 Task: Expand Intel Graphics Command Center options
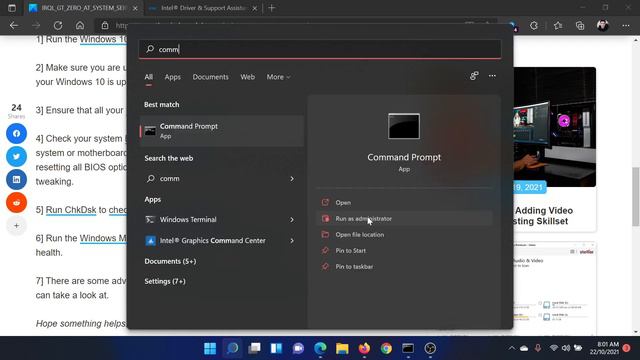click(292, 240)
